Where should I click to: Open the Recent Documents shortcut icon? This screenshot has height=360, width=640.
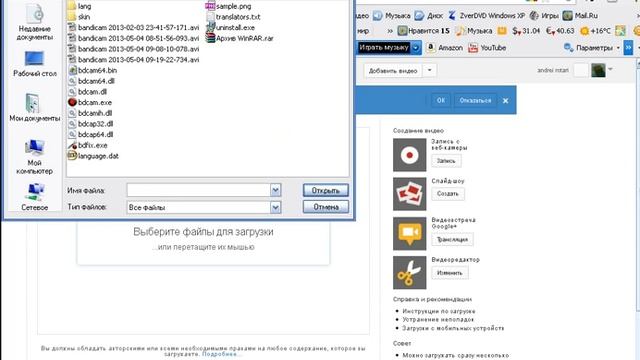click(x=35, y=14)
